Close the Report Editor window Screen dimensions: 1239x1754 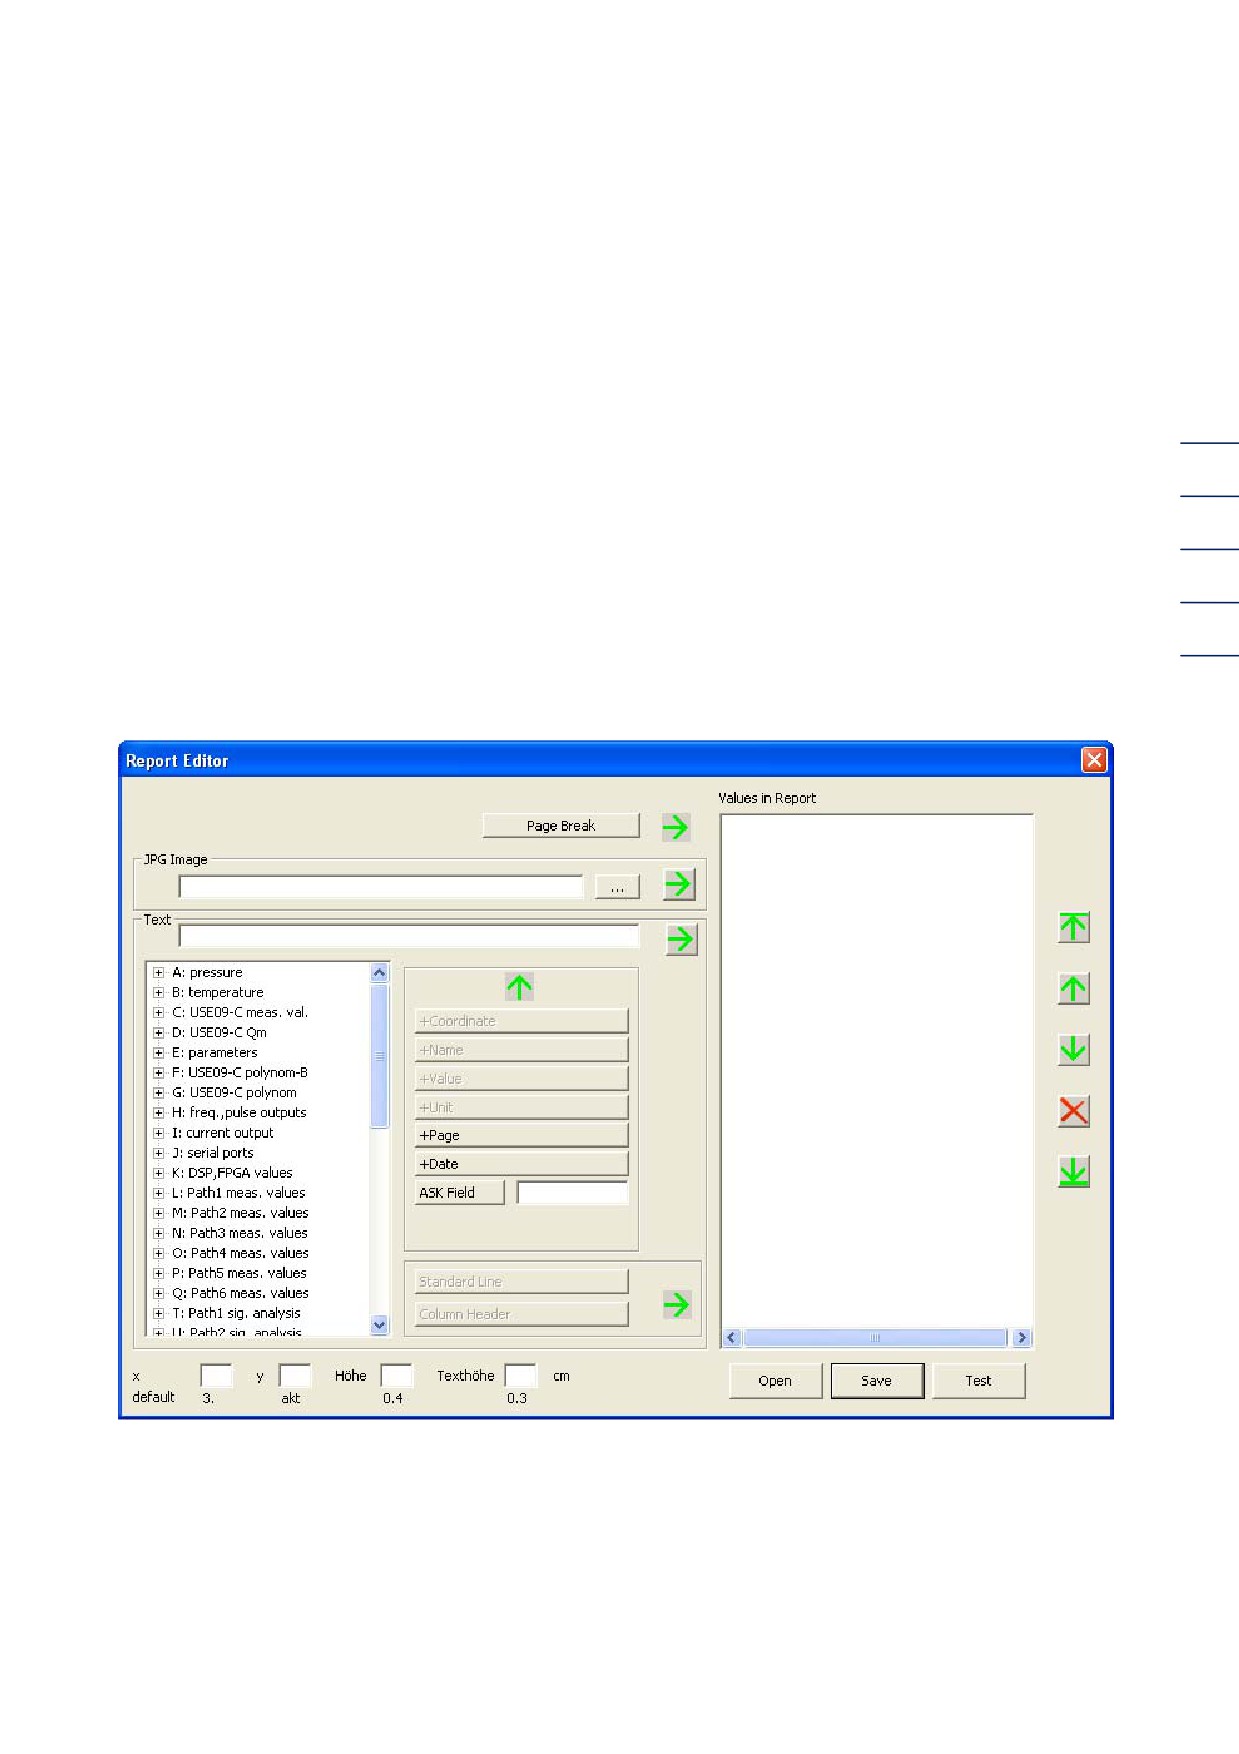1094,760
